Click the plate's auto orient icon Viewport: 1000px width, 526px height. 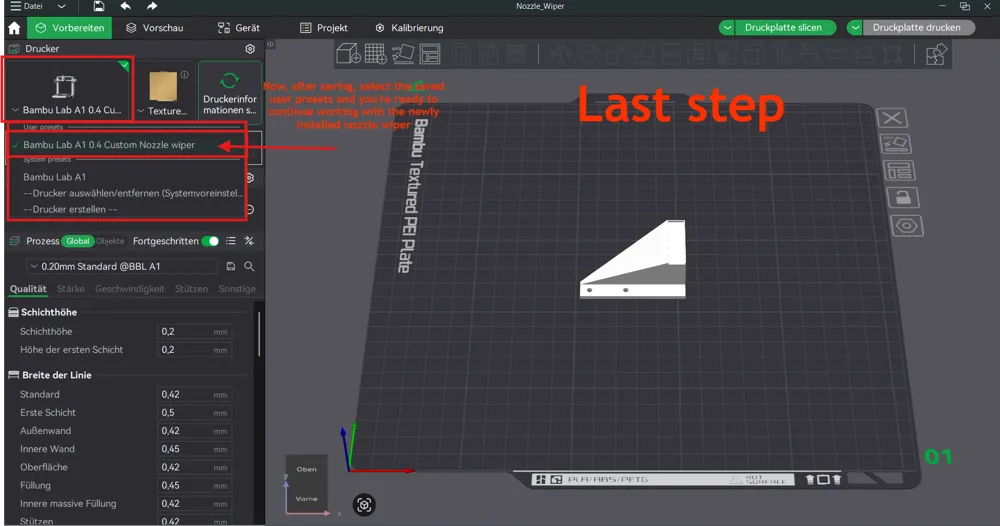tap(895, 143)
